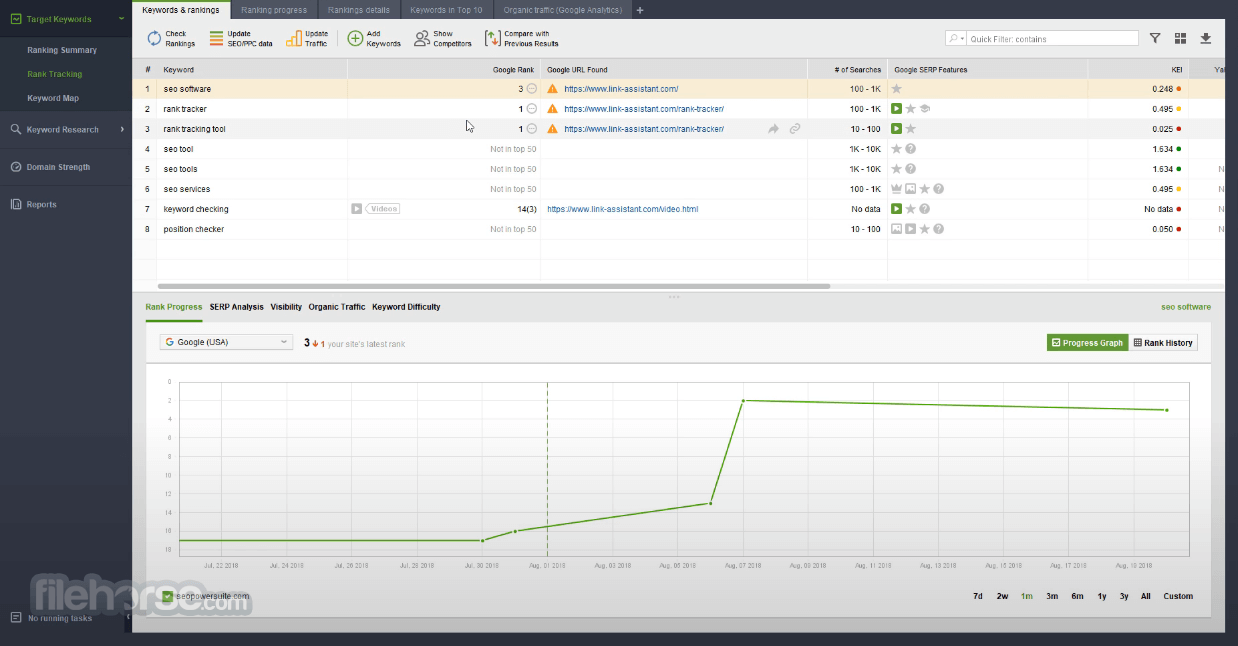Switch to Organic traffic (Google Analytics) tab
This screenshot has width=1238, height=646.
(x=562, y=10)
